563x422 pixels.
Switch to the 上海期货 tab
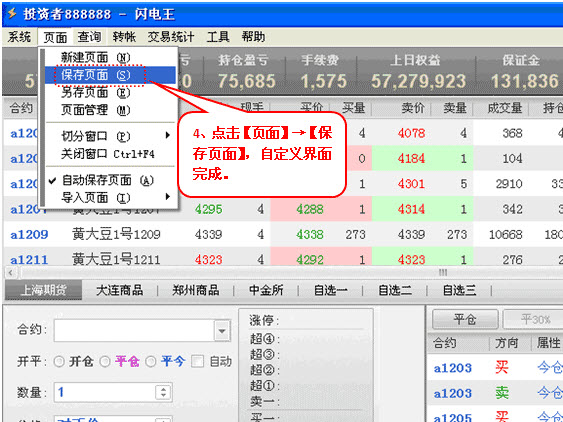[43, 290]
